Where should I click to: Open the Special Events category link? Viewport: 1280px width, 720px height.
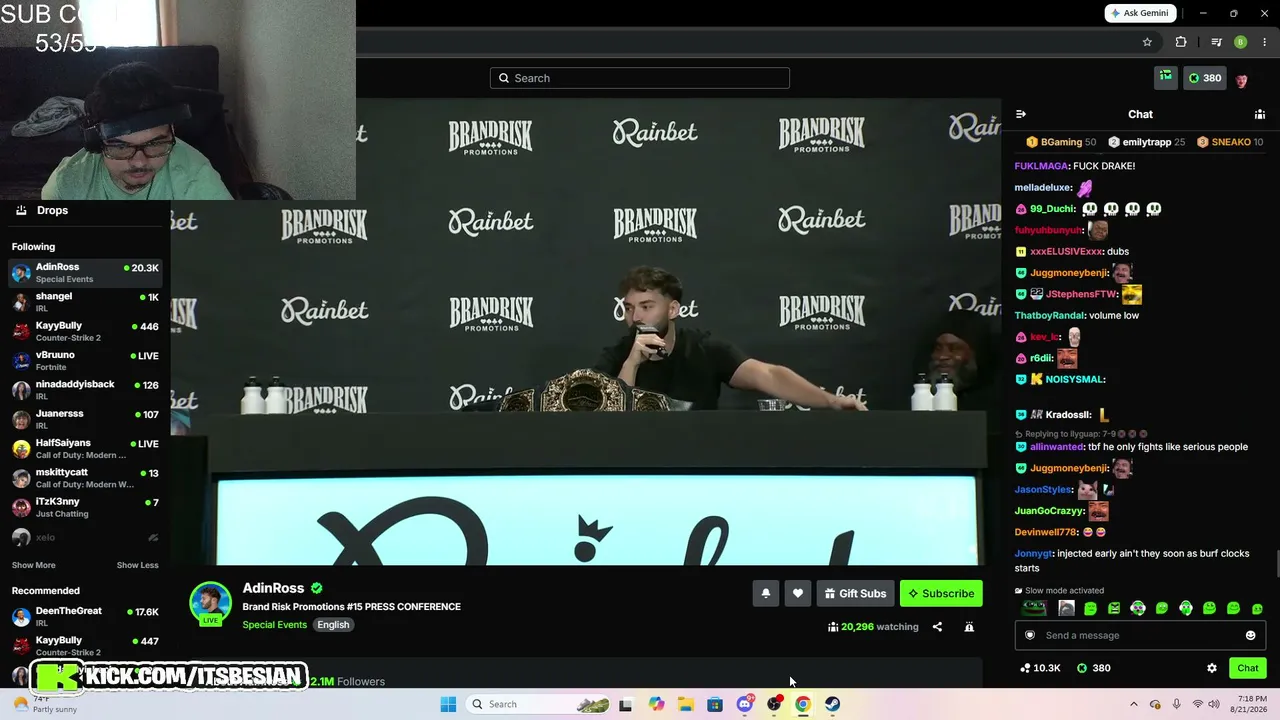click(274, 625)
